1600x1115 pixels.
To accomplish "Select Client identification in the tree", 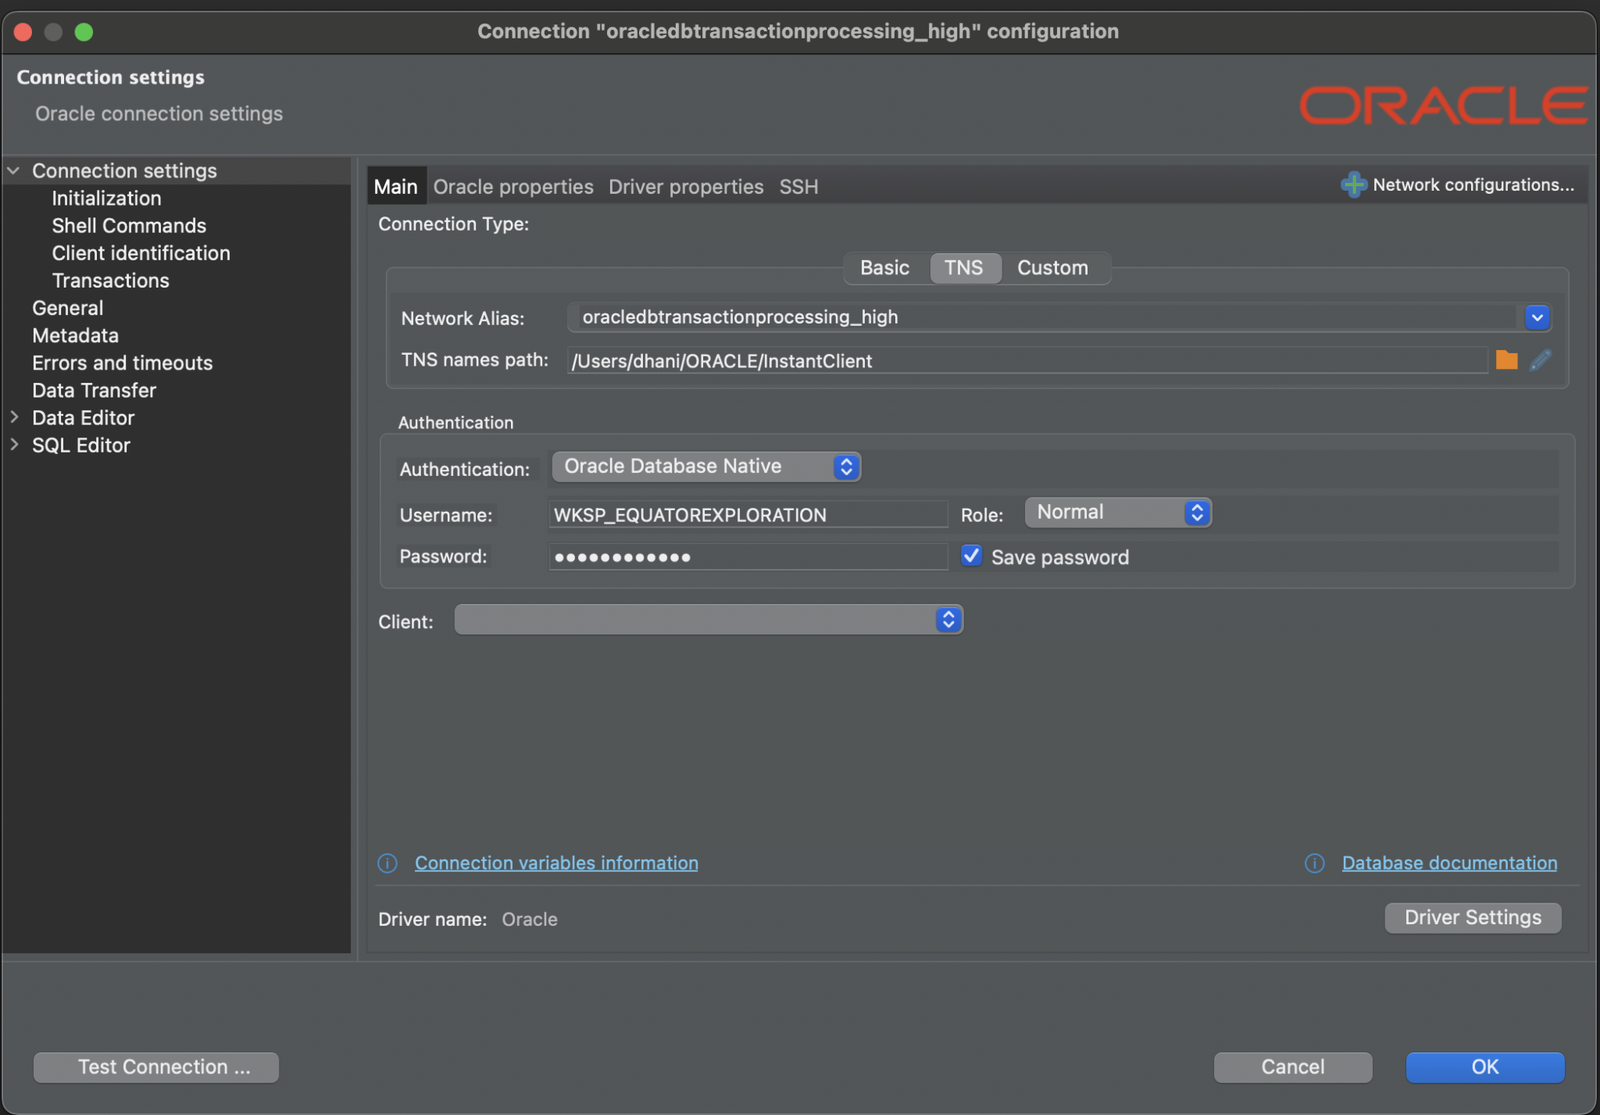I will (141, 253).
